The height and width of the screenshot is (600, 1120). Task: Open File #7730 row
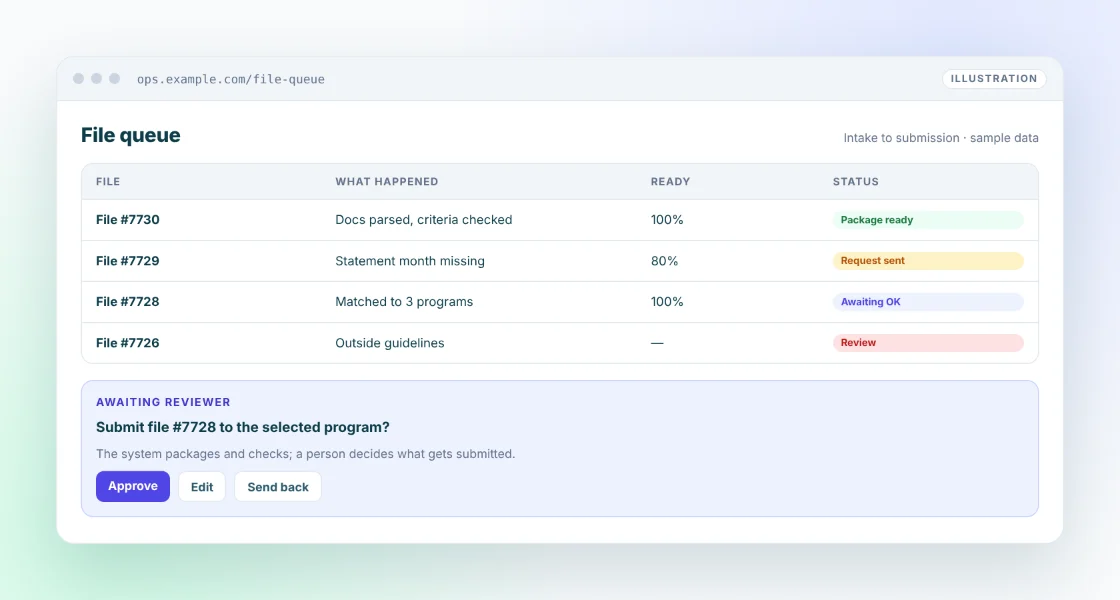click(x=559, y=220)
